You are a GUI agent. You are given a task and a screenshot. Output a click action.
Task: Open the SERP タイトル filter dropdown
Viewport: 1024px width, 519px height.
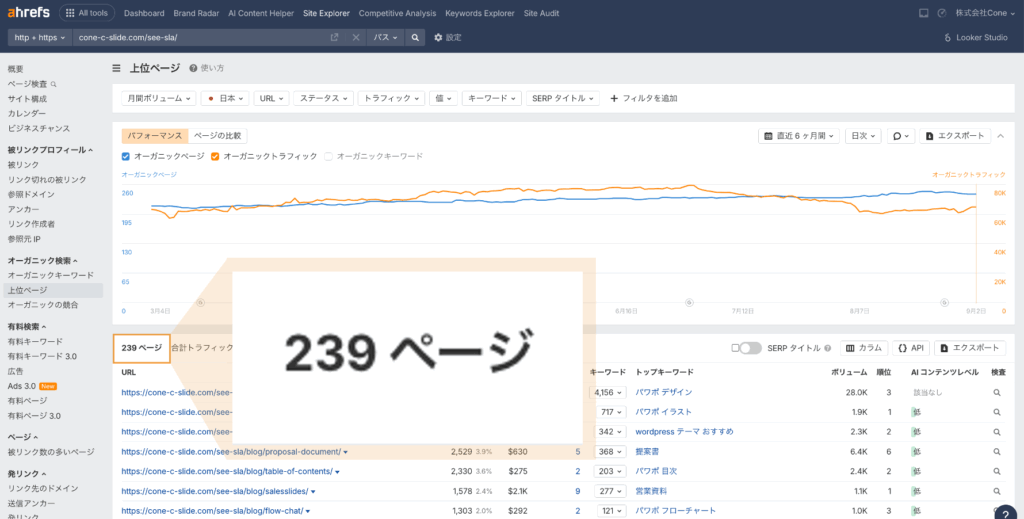tap(562, 99)
